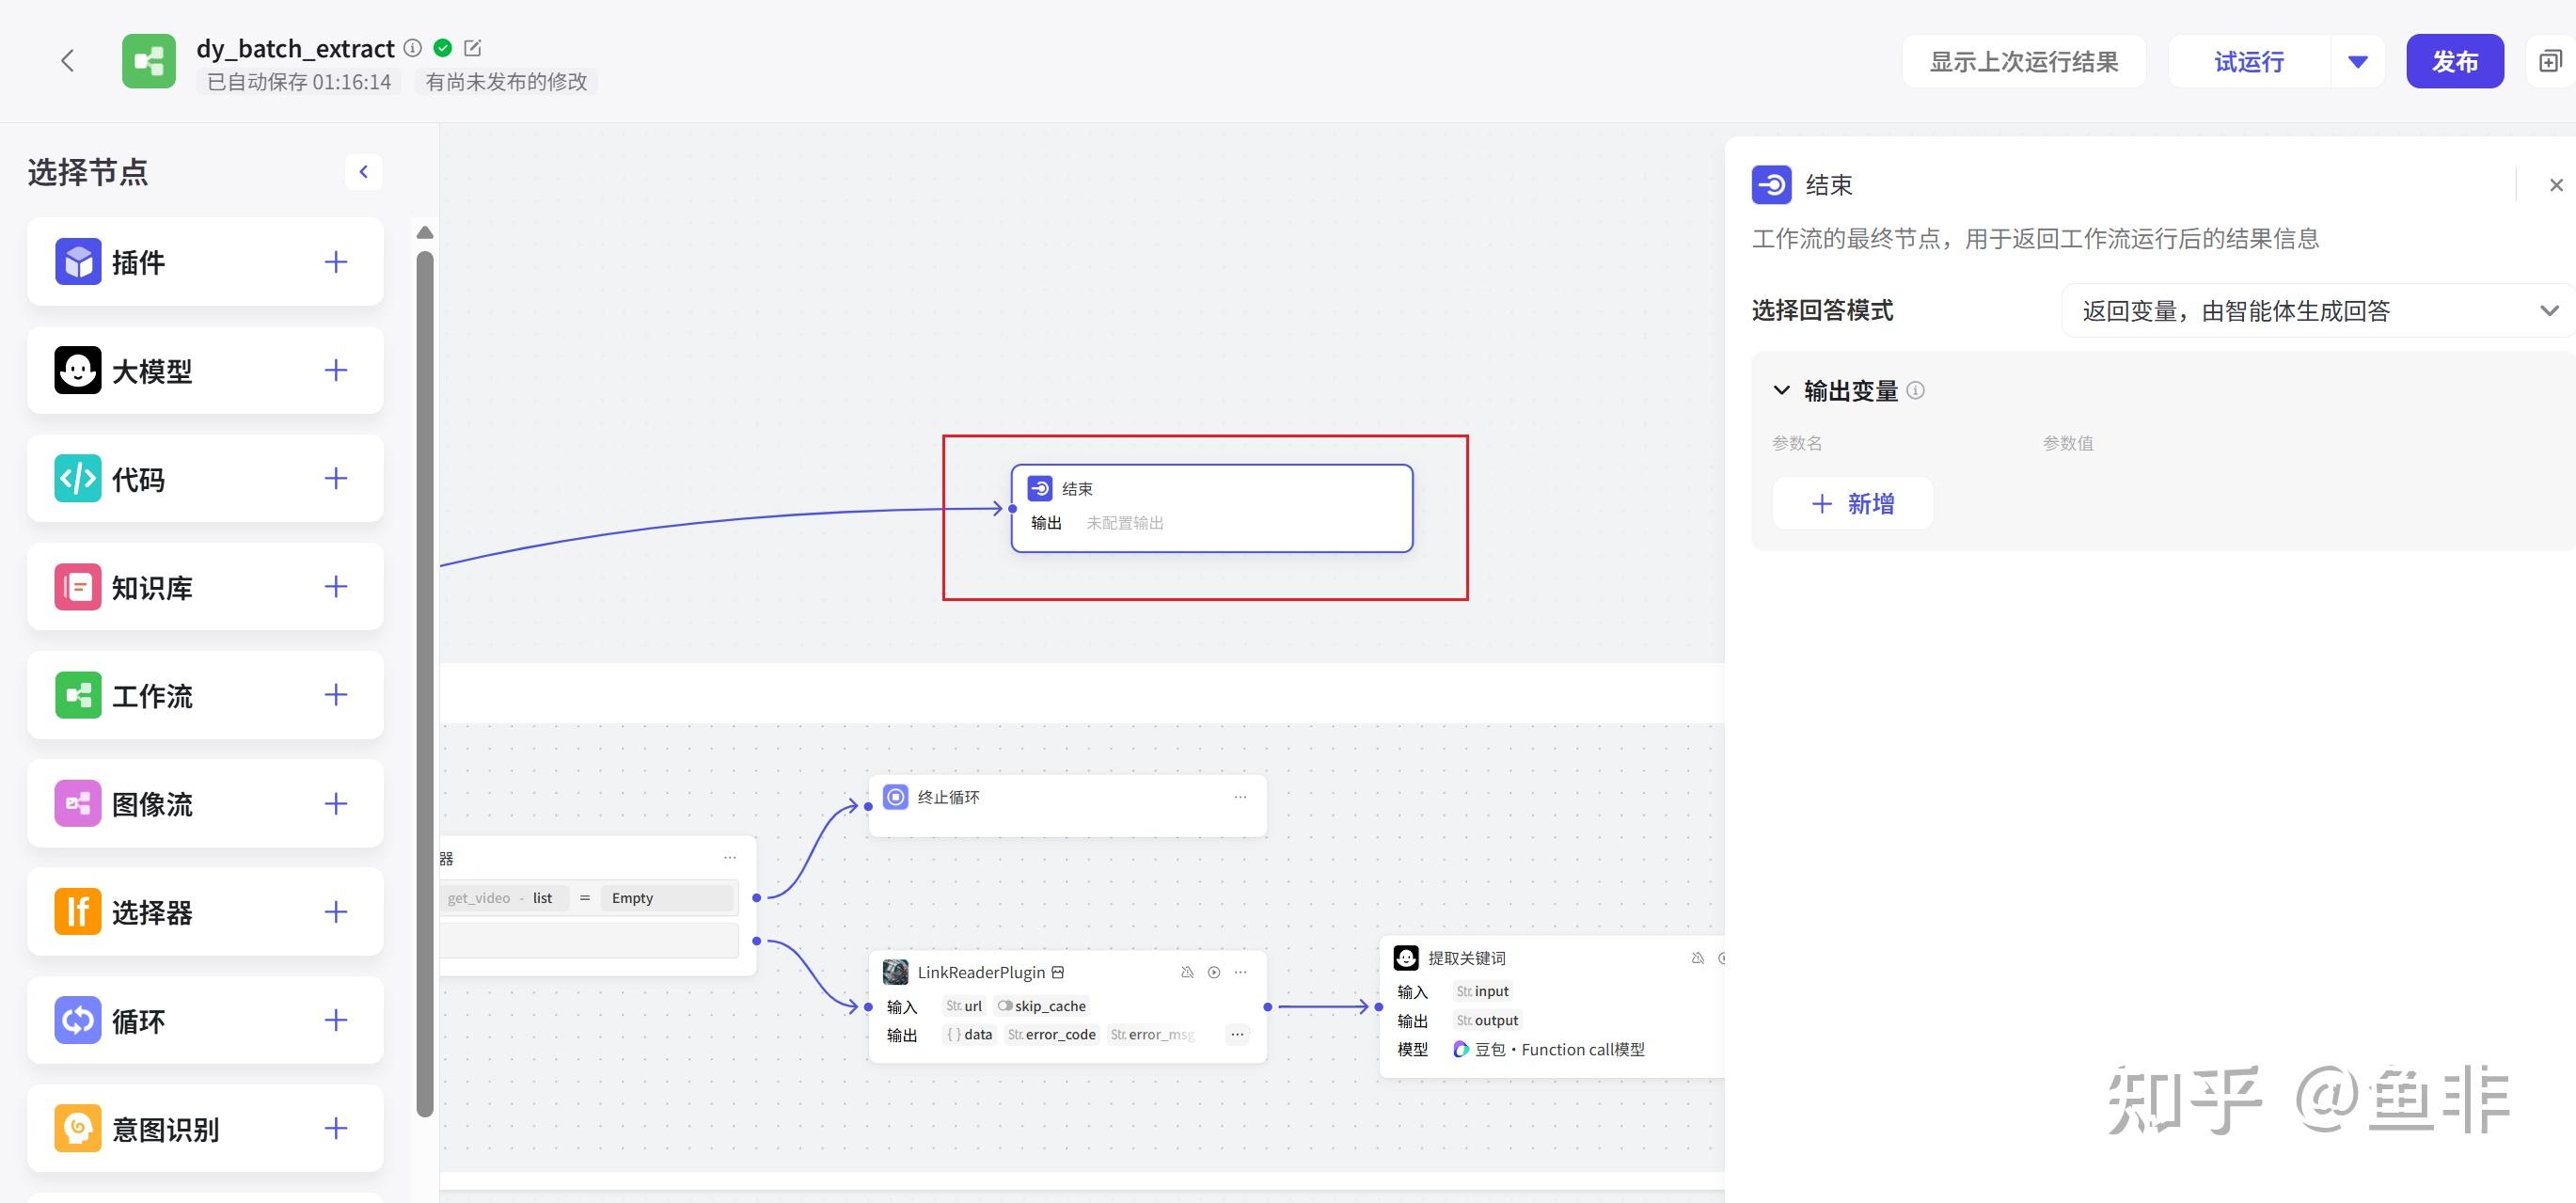The image size is (2576, 1203).
Task: Click 显示上次运行结果 button
Action: pos(2024,62)
